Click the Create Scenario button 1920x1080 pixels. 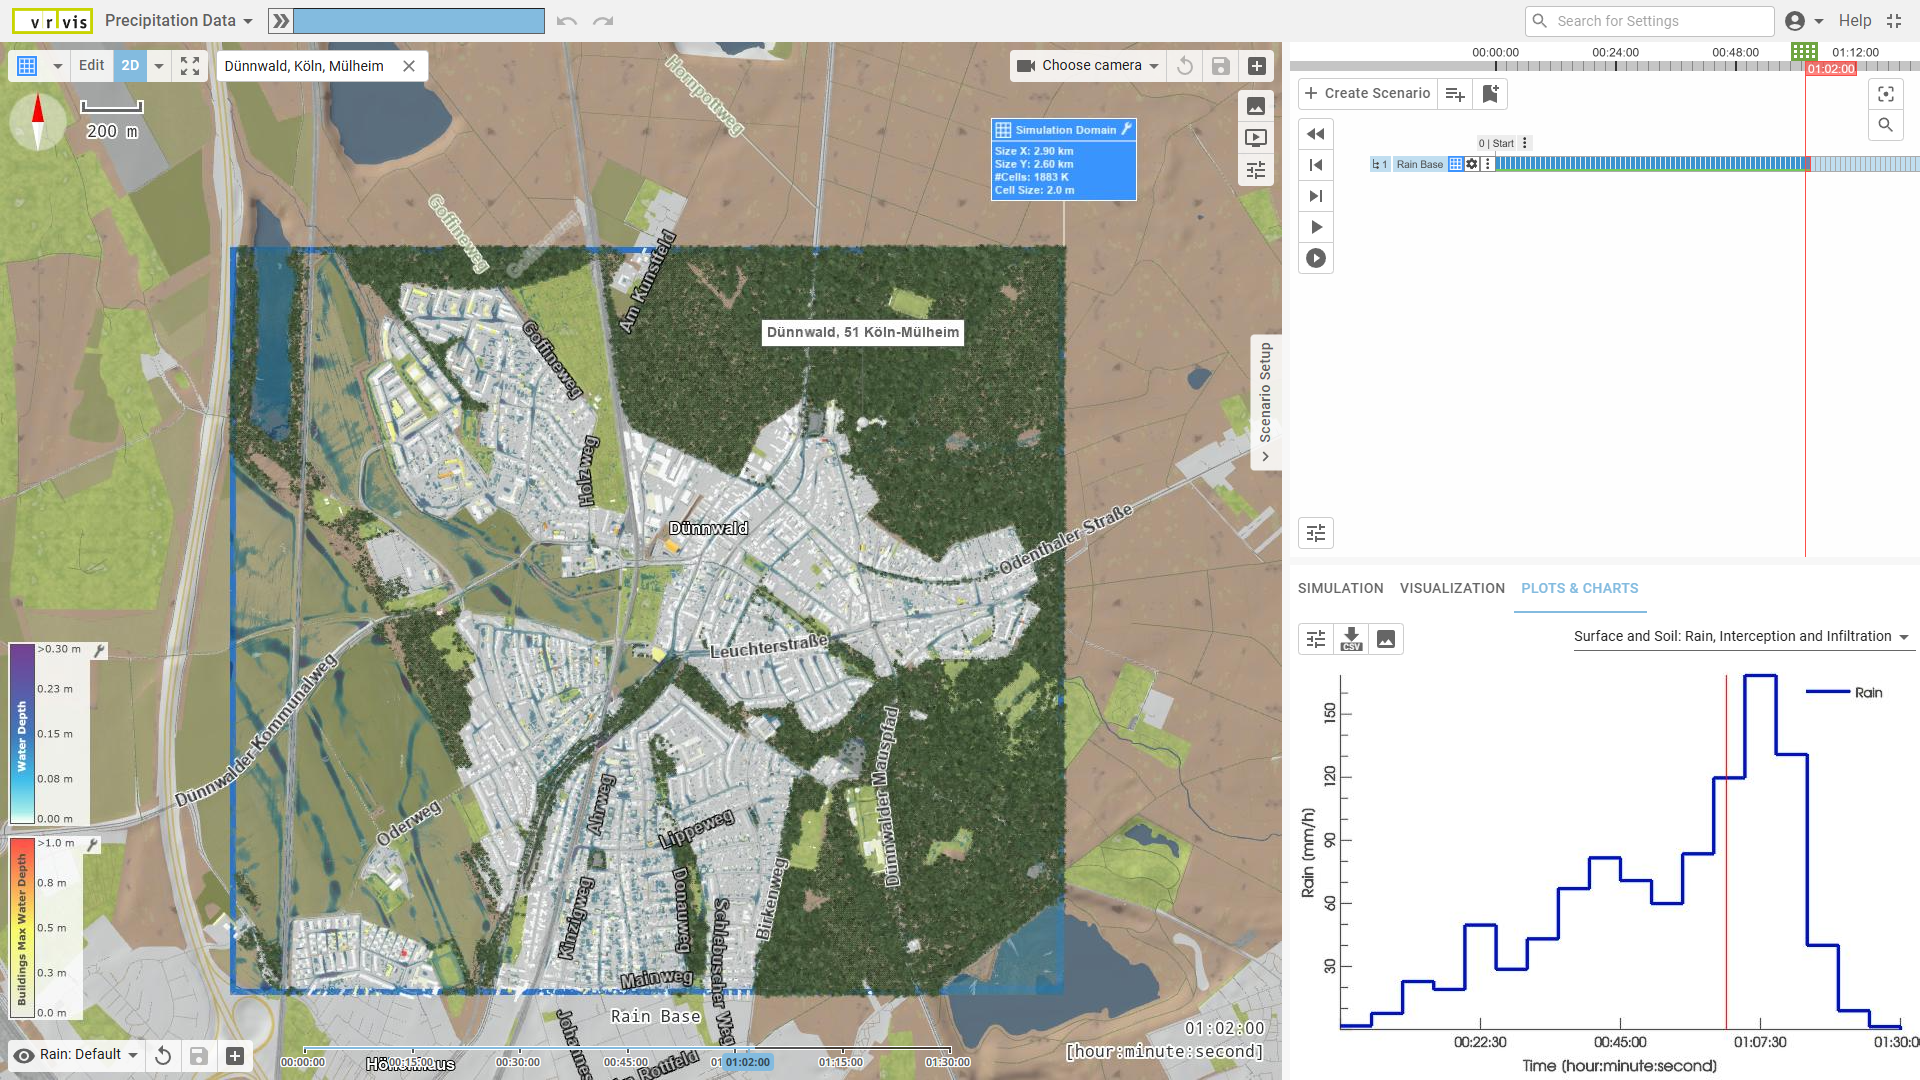[1367, 94]
